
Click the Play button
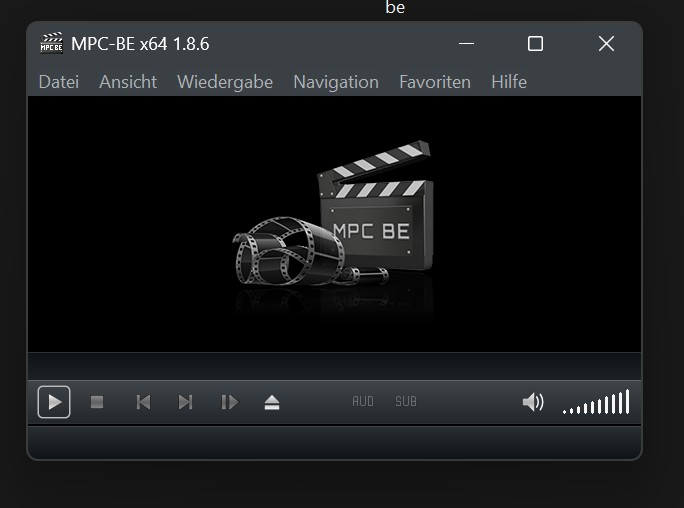(x=54, y=402)
